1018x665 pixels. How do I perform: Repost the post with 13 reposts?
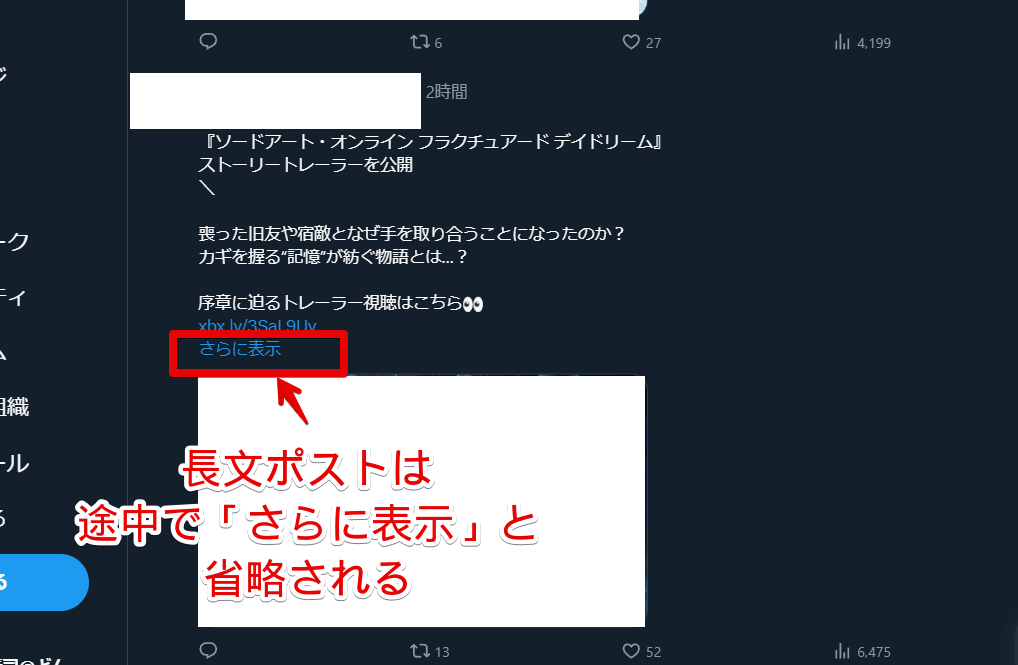coord(430,651)
